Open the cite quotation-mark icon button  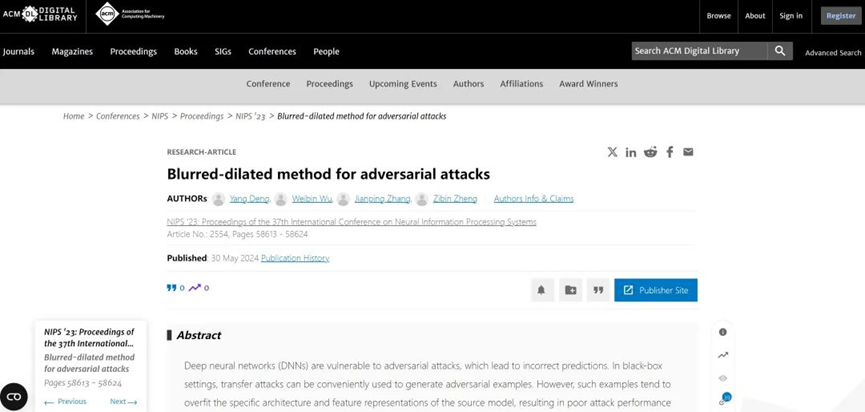tap(598, 290)
